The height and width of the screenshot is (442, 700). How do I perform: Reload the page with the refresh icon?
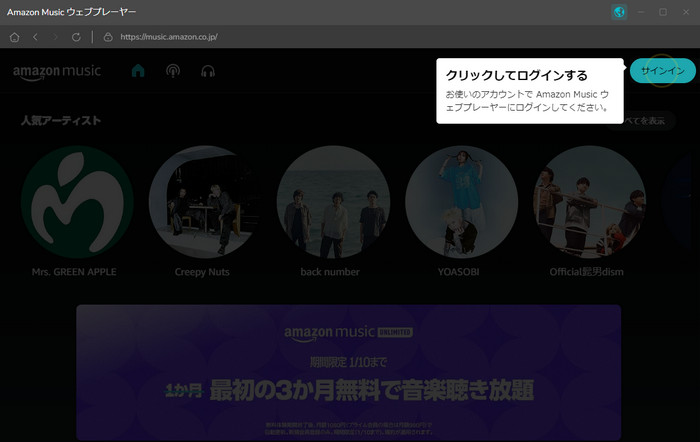click(76, 37)
